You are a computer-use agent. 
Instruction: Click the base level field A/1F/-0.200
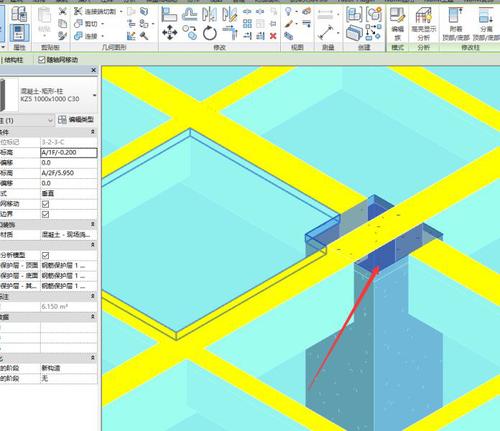69,153
